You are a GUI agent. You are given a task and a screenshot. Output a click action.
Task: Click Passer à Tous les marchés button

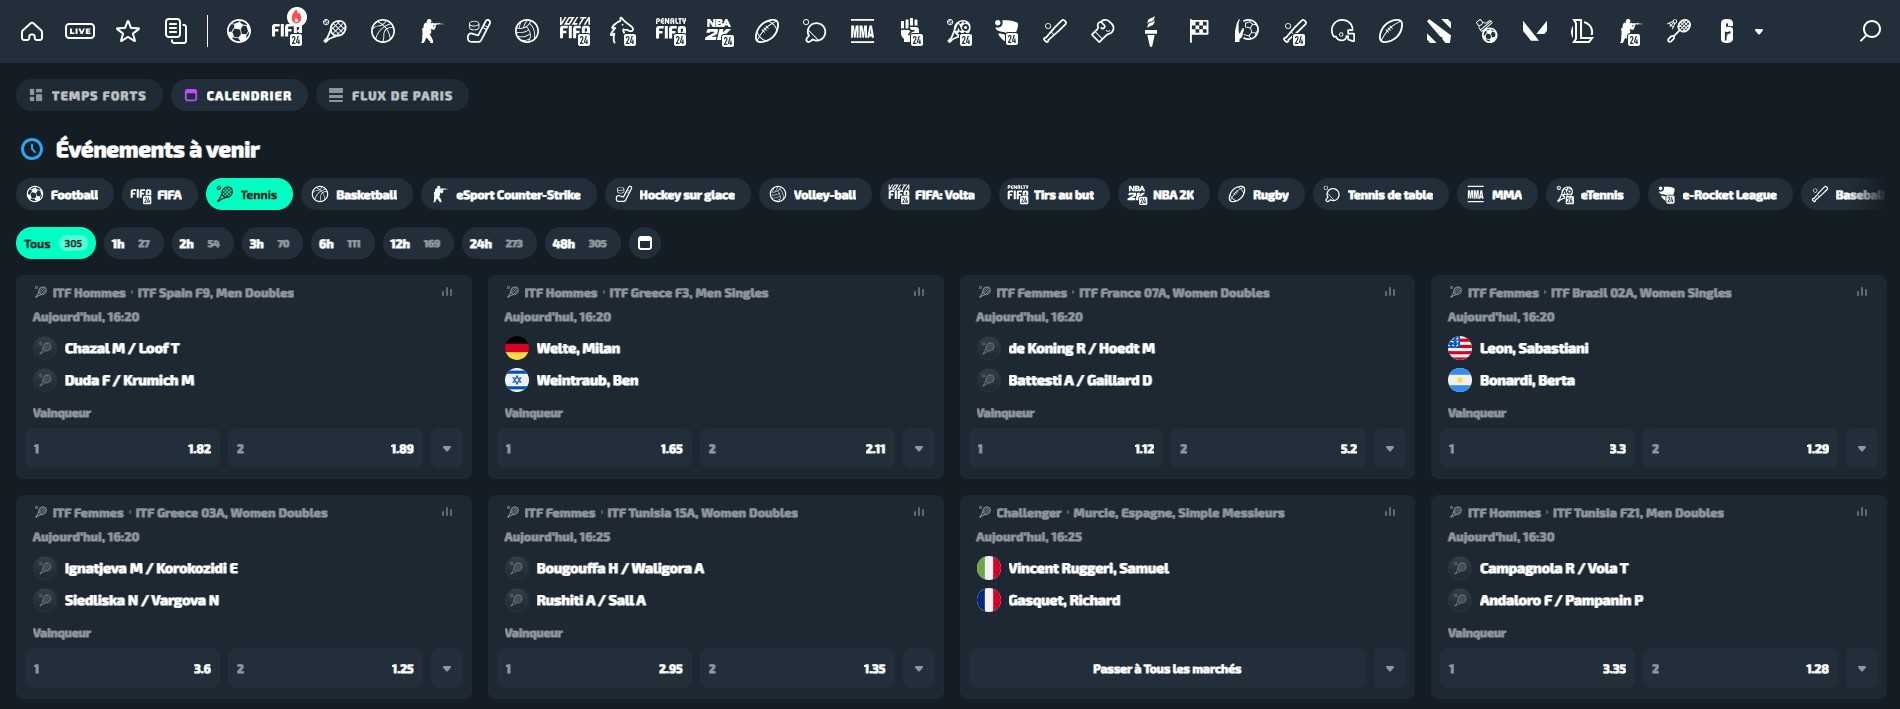tap(1167, 669)
